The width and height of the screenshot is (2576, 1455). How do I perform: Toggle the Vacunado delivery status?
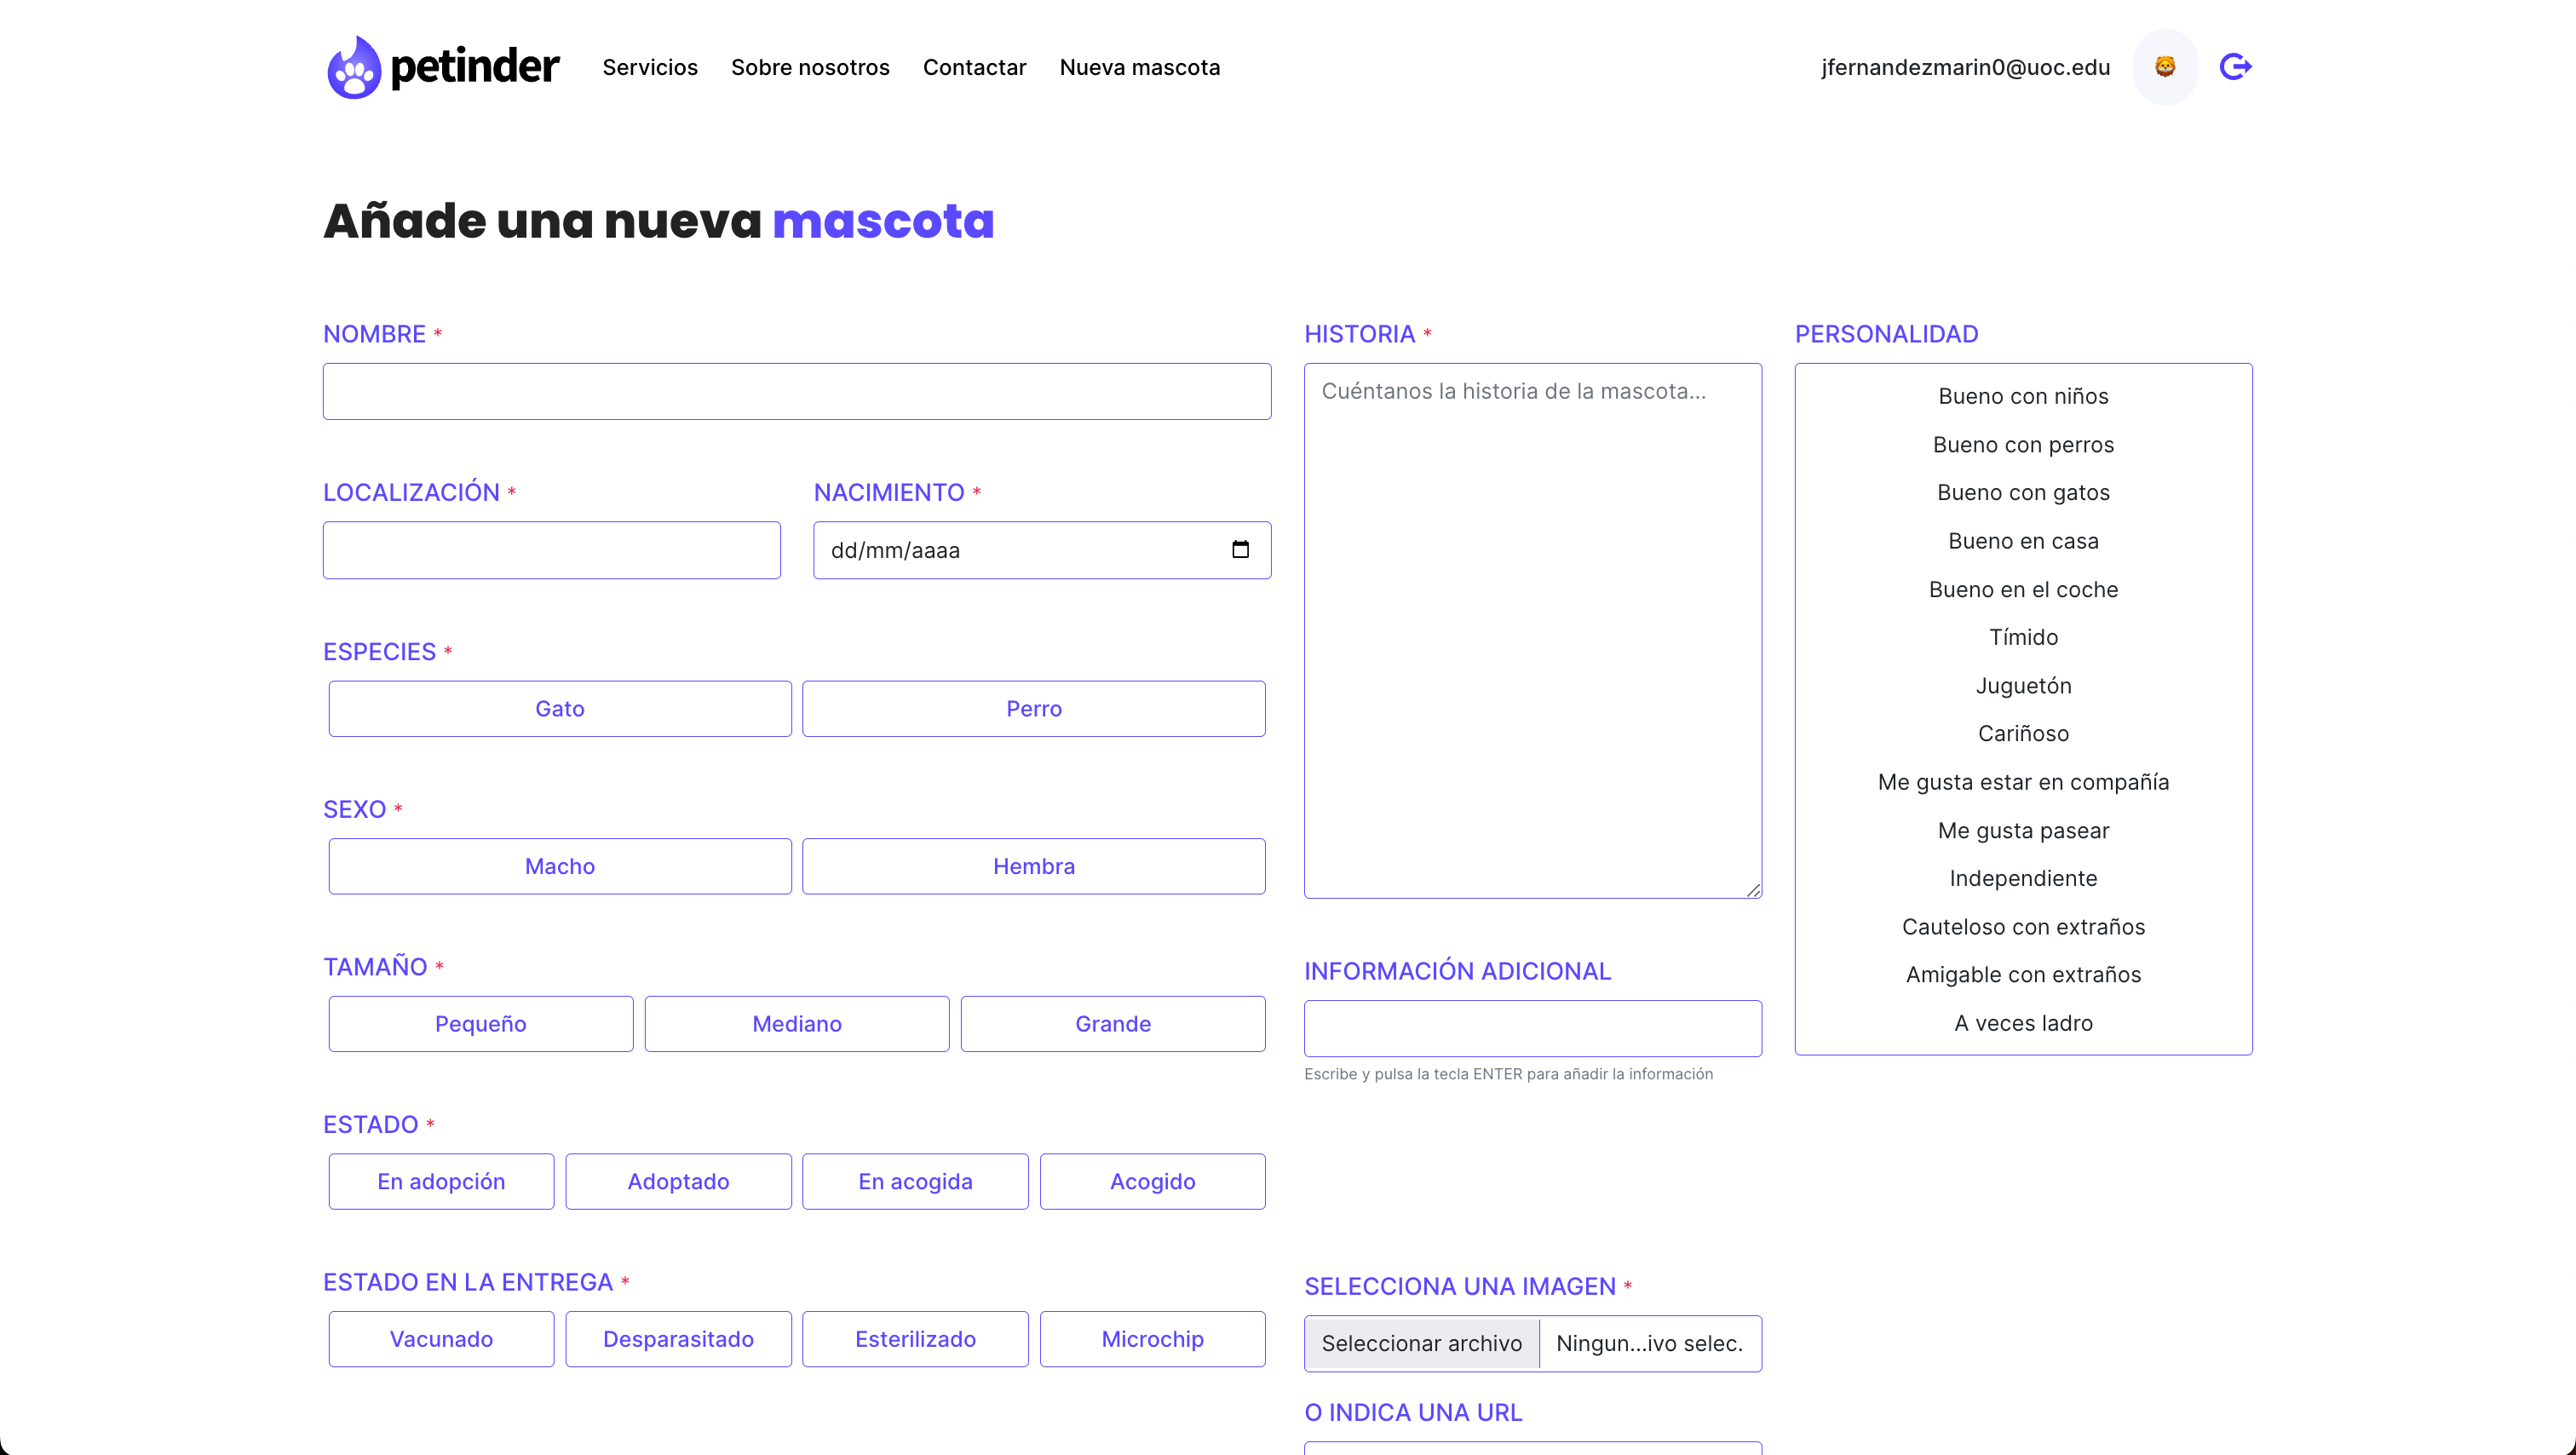[441, 1338]
